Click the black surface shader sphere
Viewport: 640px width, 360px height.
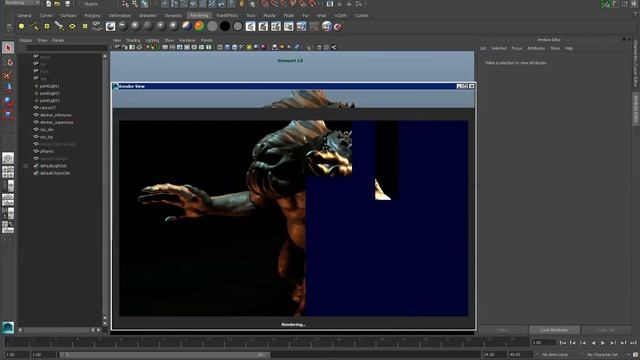pyautogui.click(x=224, y=27)
